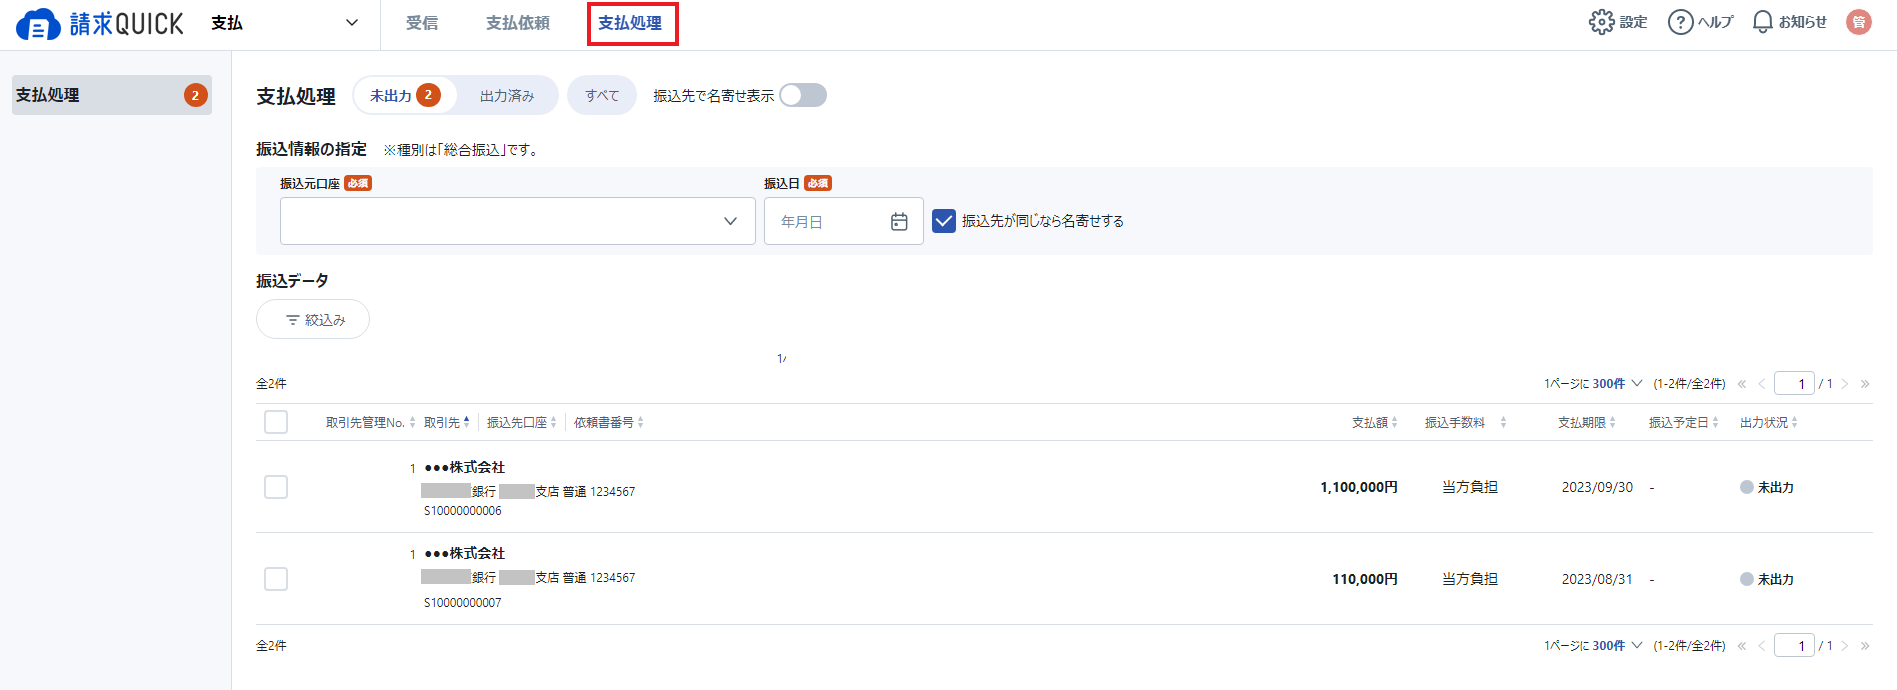Sort by 依頼書番号 column

pos(609,423)
